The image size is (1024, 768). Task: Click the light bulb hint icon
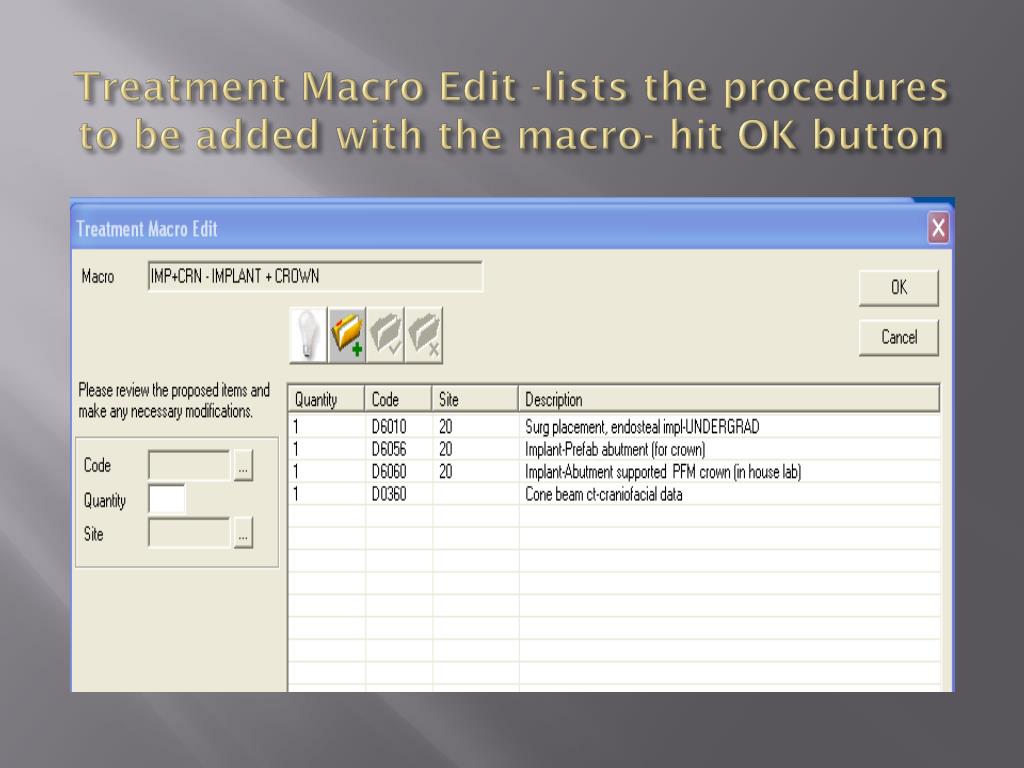[x=308, y=335]
